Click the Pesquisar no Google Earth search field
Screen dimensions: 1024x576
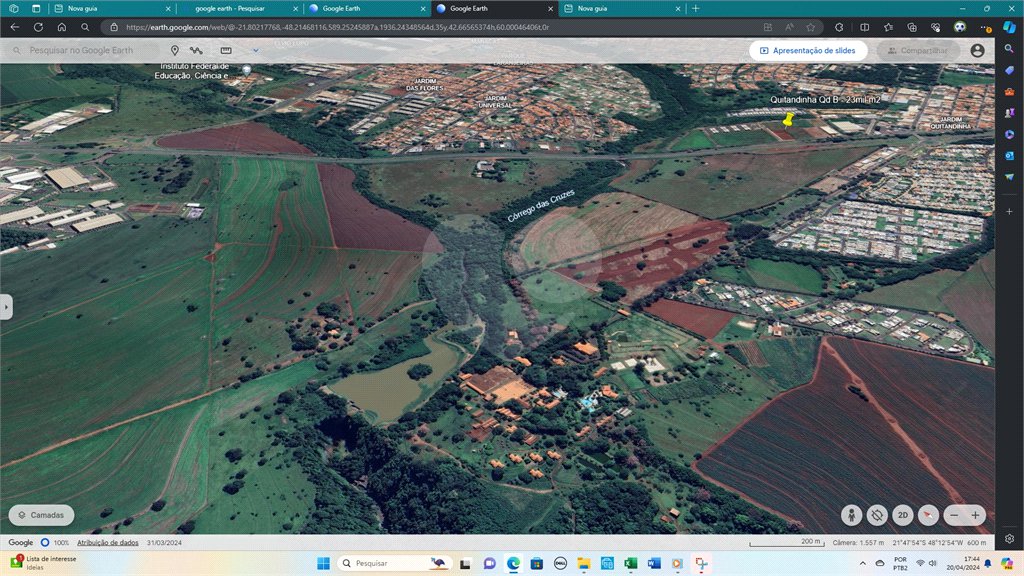[82, 50]
